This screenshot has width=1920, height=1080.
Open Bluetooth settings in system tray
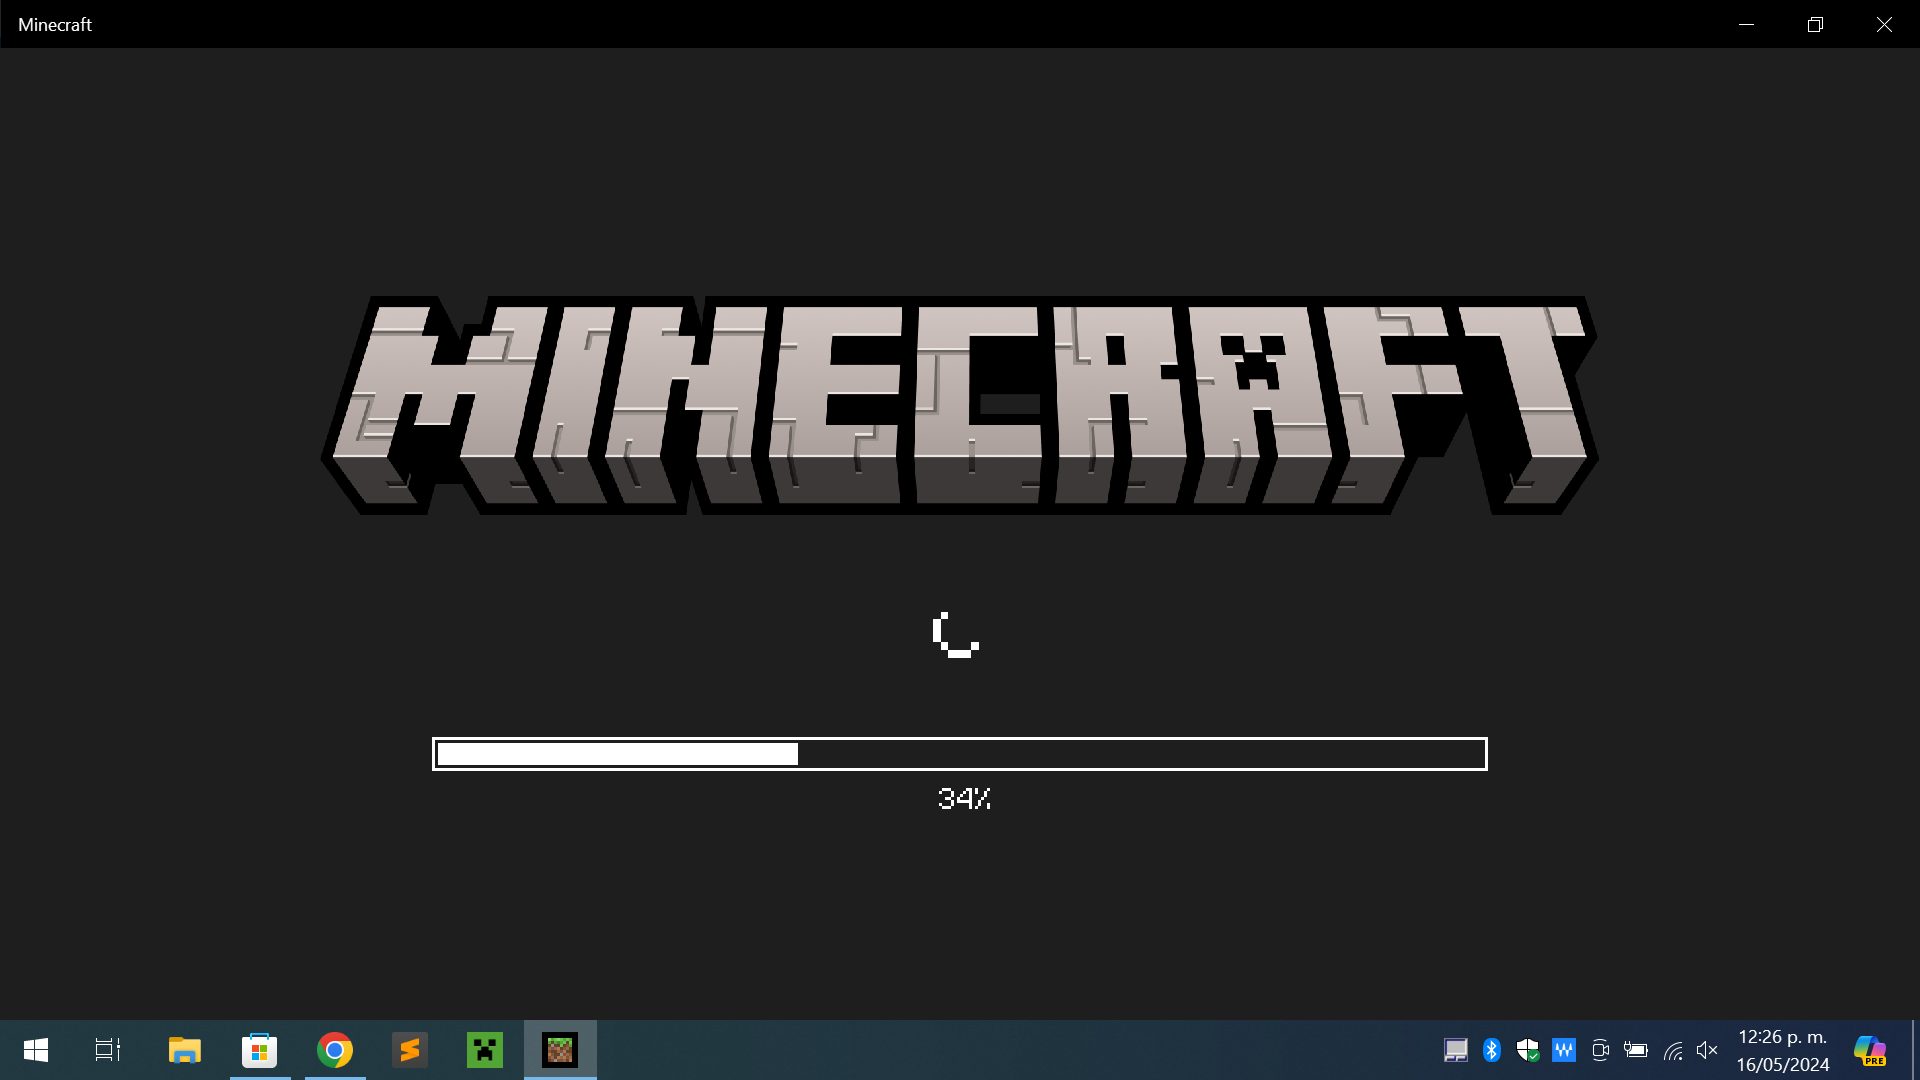[1491, 1050]
